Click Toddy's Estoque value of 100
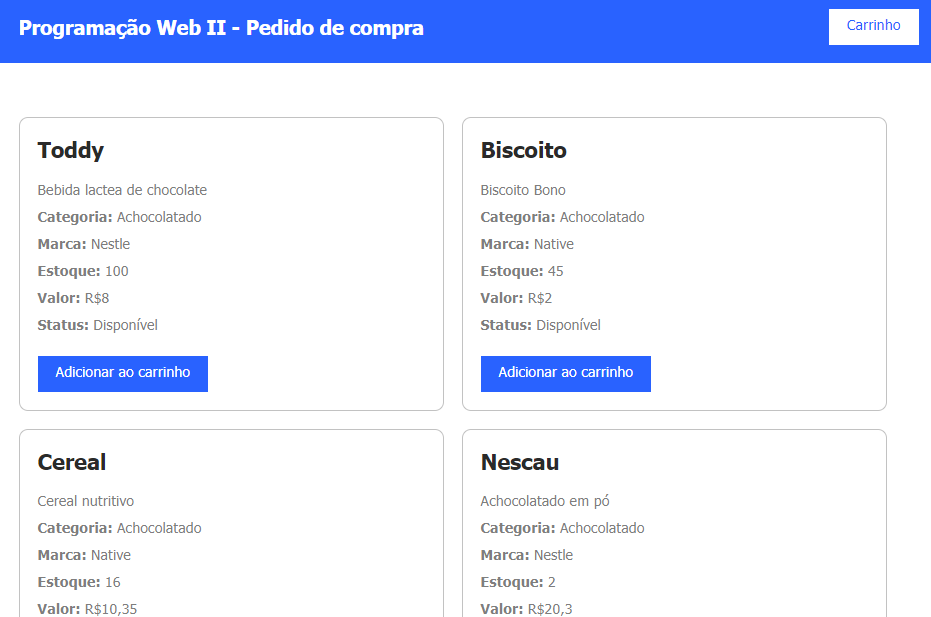The height and width of the screenshot is (617, 931). (117, 271)
